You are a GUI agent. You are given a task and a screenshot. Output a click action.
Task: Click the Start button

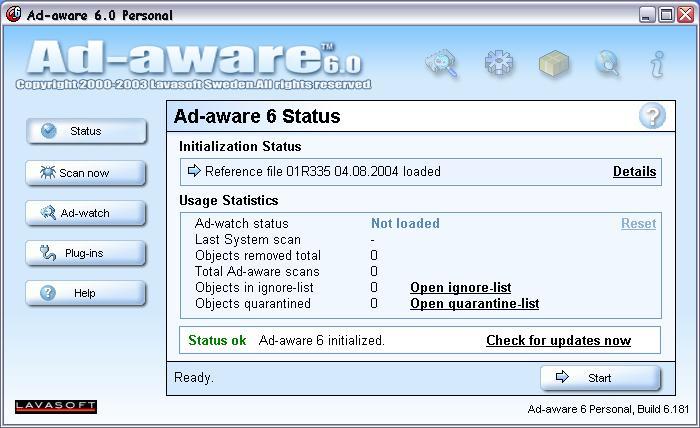click(600, 378)
